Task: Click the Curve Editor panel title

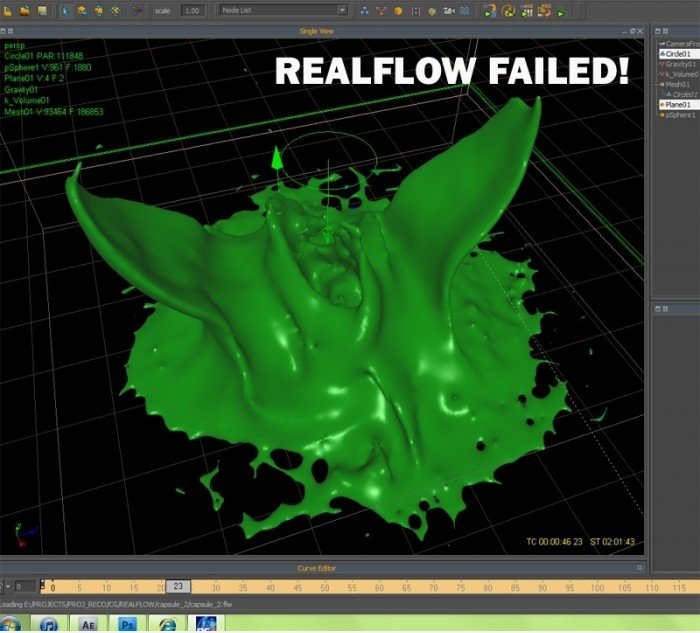Action: coord(317,568)
